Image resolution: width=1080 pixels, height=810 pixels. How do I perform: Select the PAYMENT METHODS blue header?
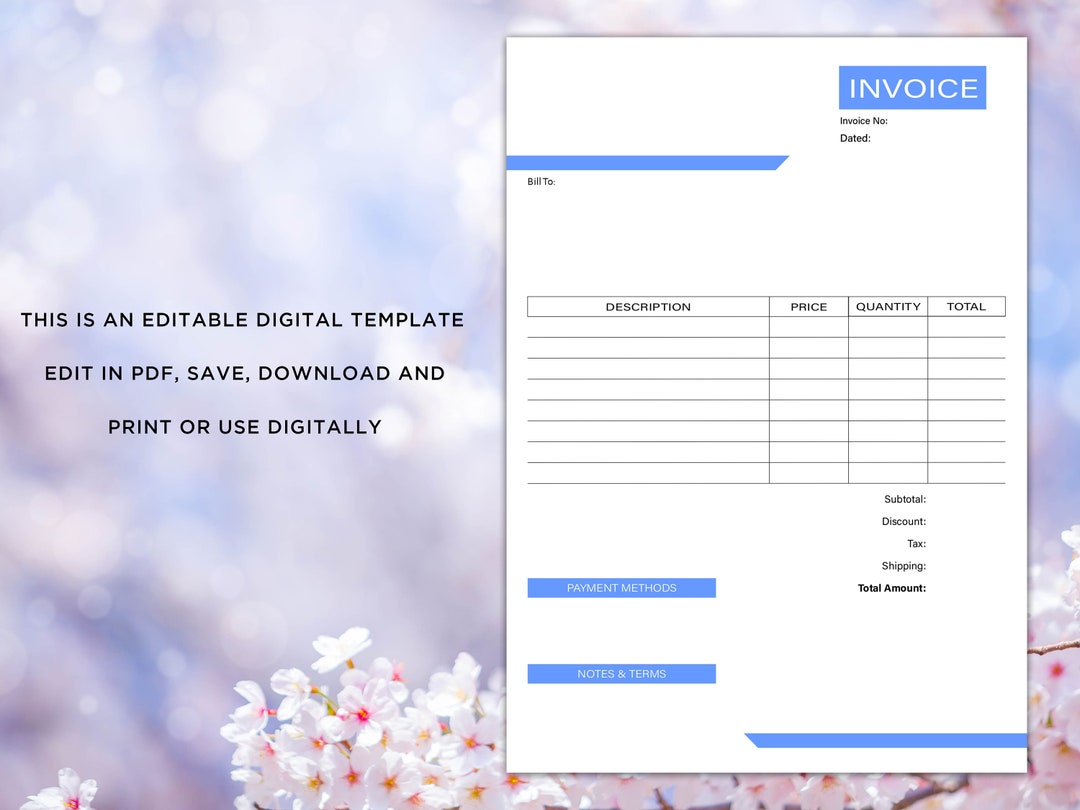(621, 588)
